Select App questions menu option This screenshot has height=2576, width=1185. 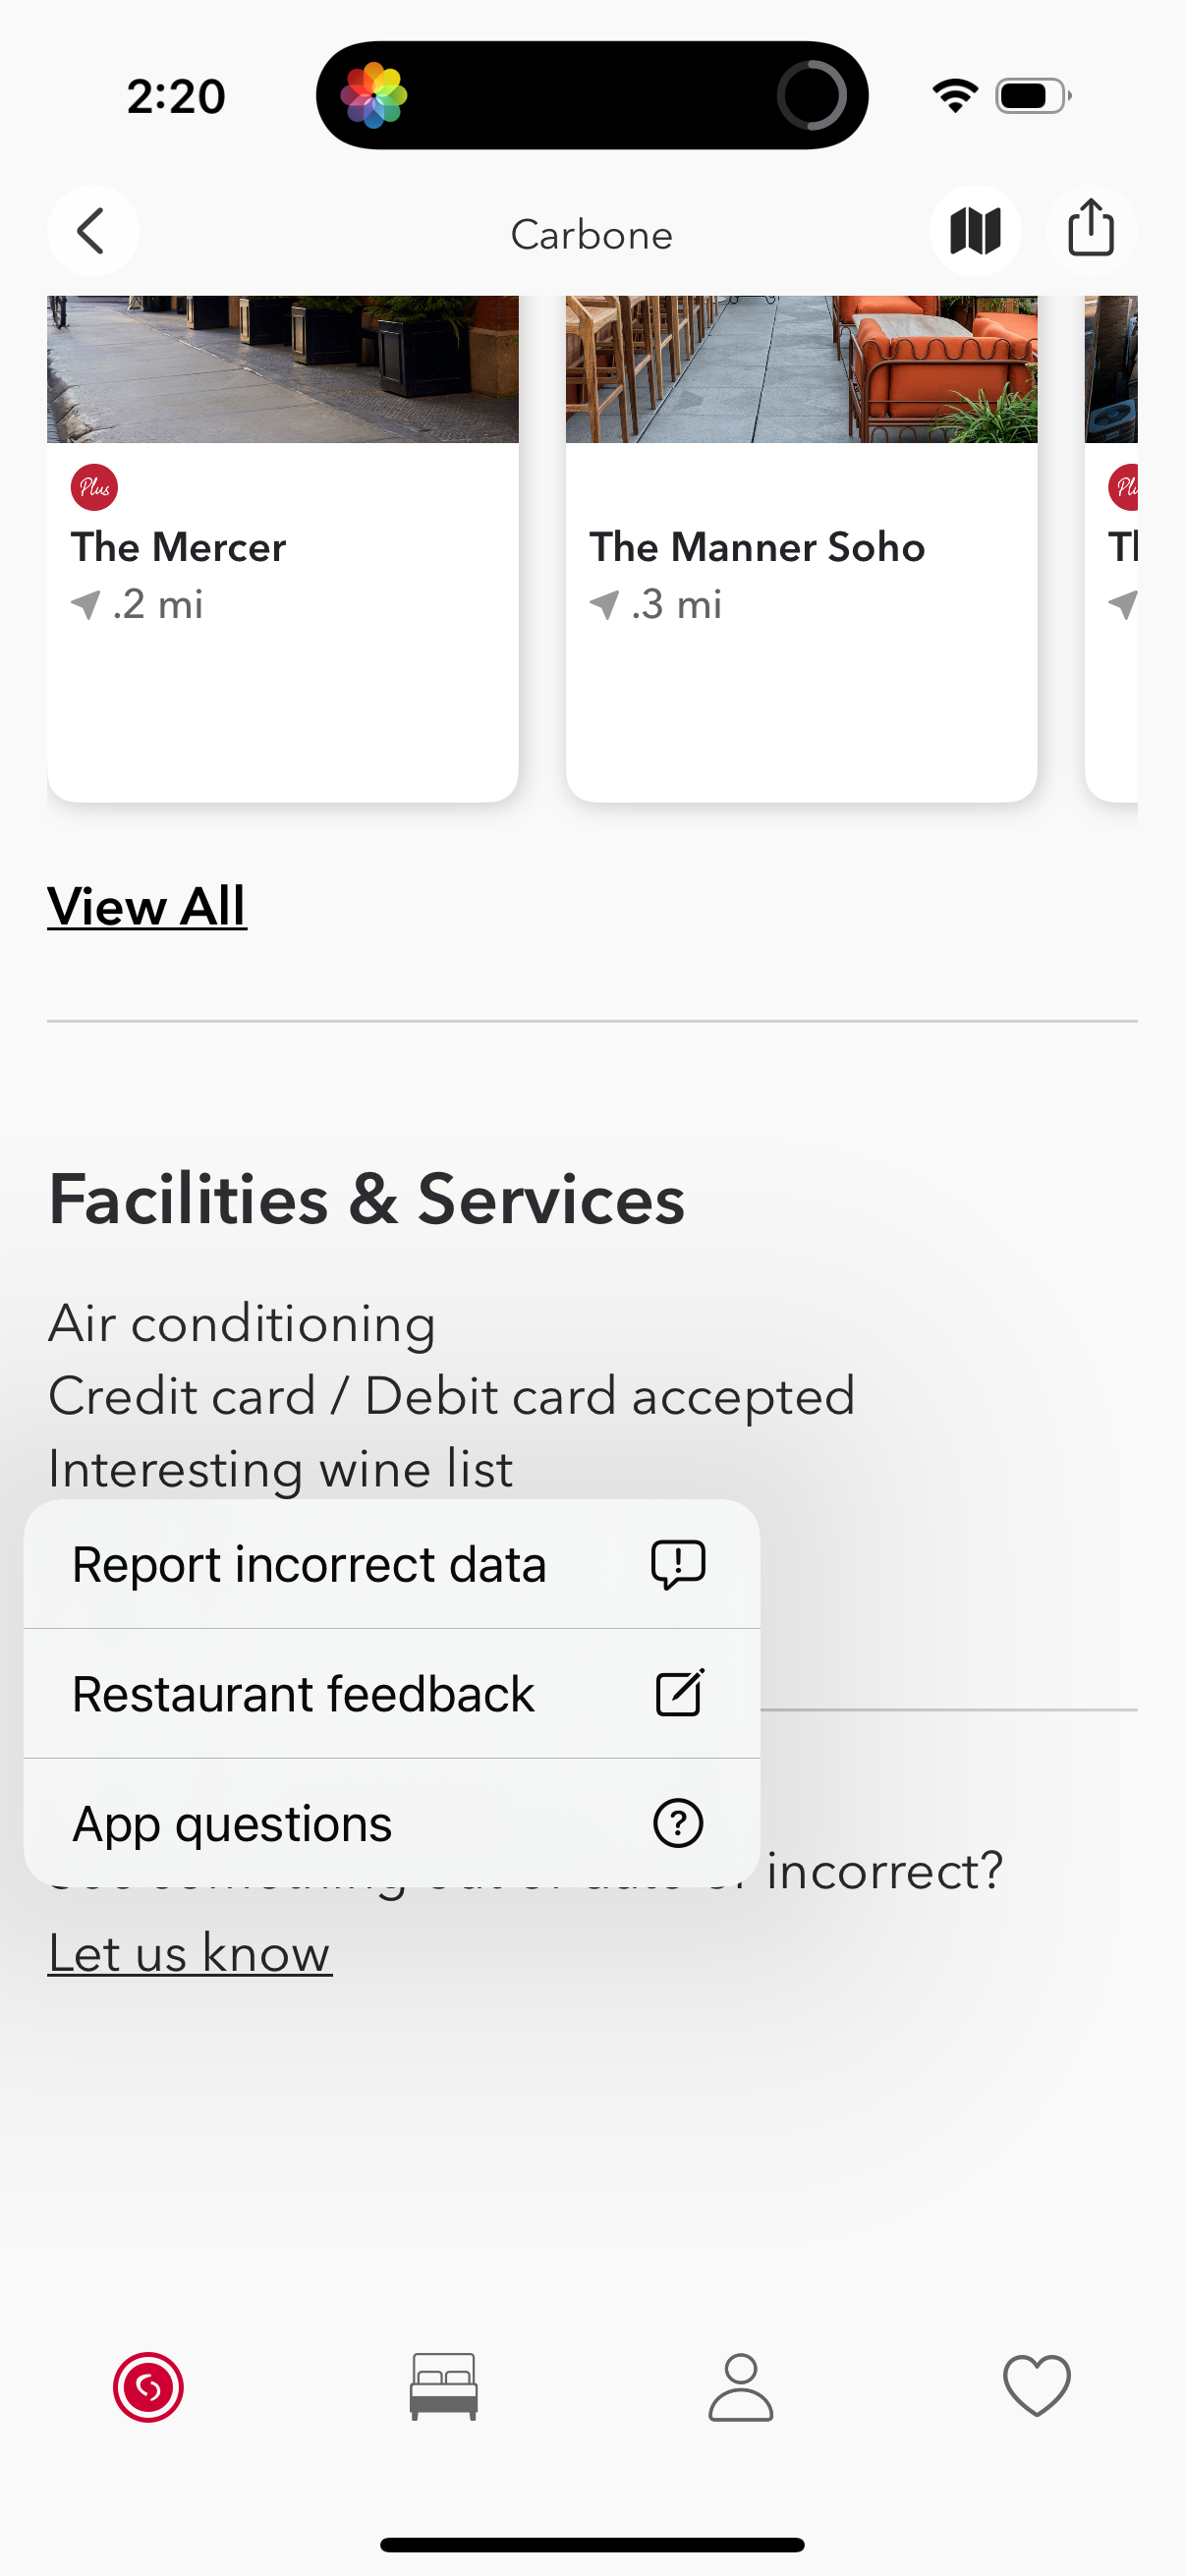click(x=391, y=1823)
